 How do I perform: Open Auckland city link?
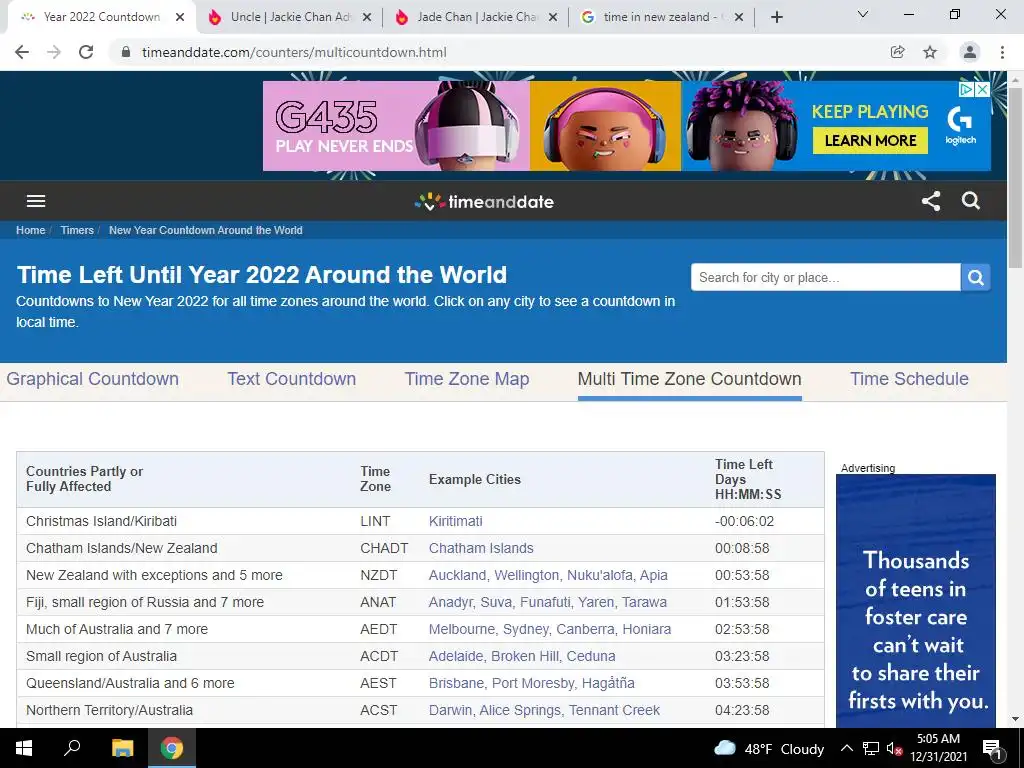click(457, 575)
